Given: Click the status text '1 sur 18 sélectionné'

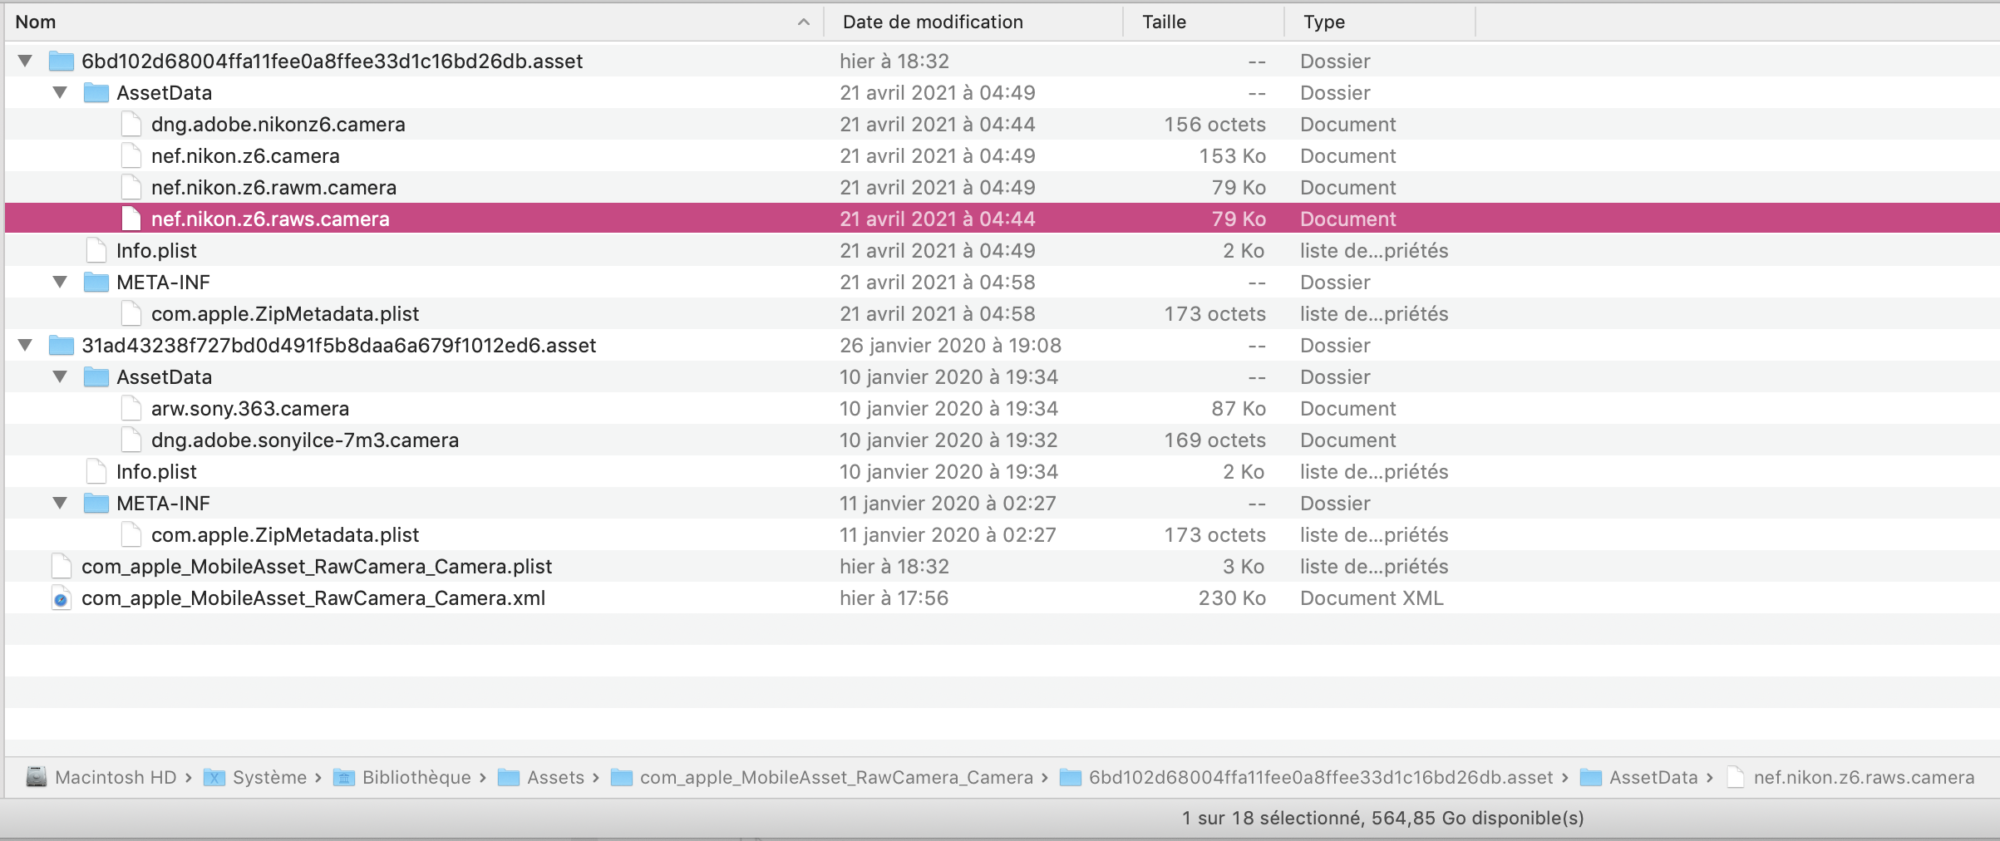Looking at the screenshot, I should (x=1271, y=818).
